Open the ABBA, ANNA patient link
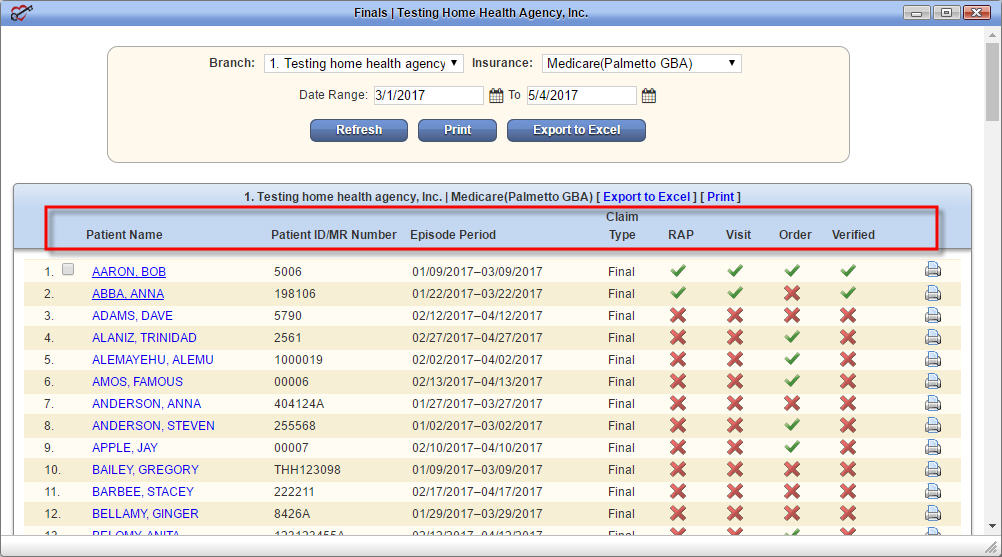 tap(128, 294)
